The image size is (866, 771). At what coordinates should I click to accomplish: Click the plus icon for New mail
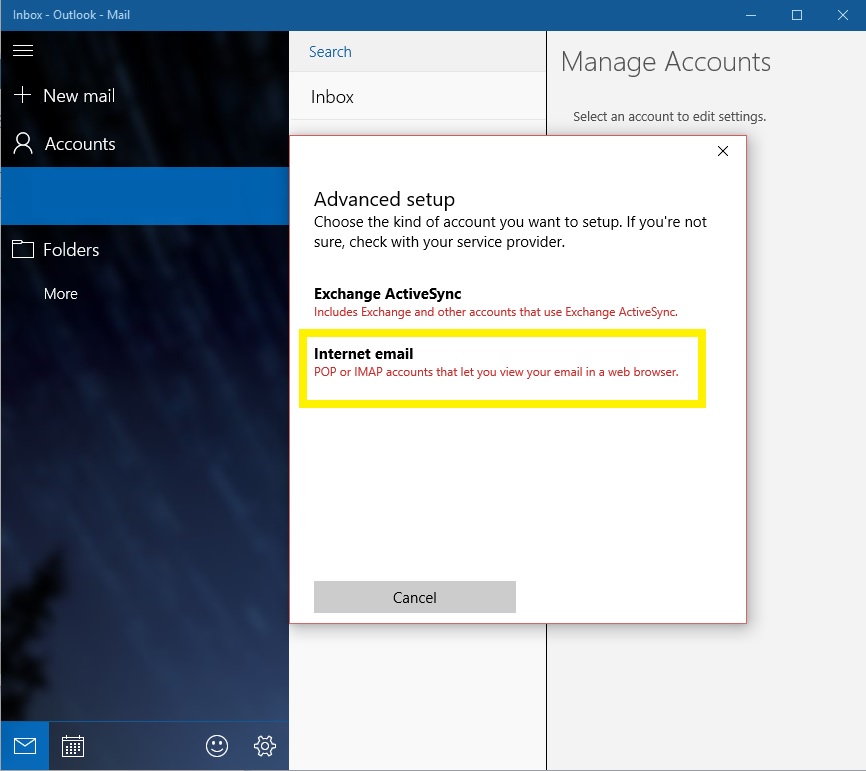pyautogui.click(x=22, y=95)
